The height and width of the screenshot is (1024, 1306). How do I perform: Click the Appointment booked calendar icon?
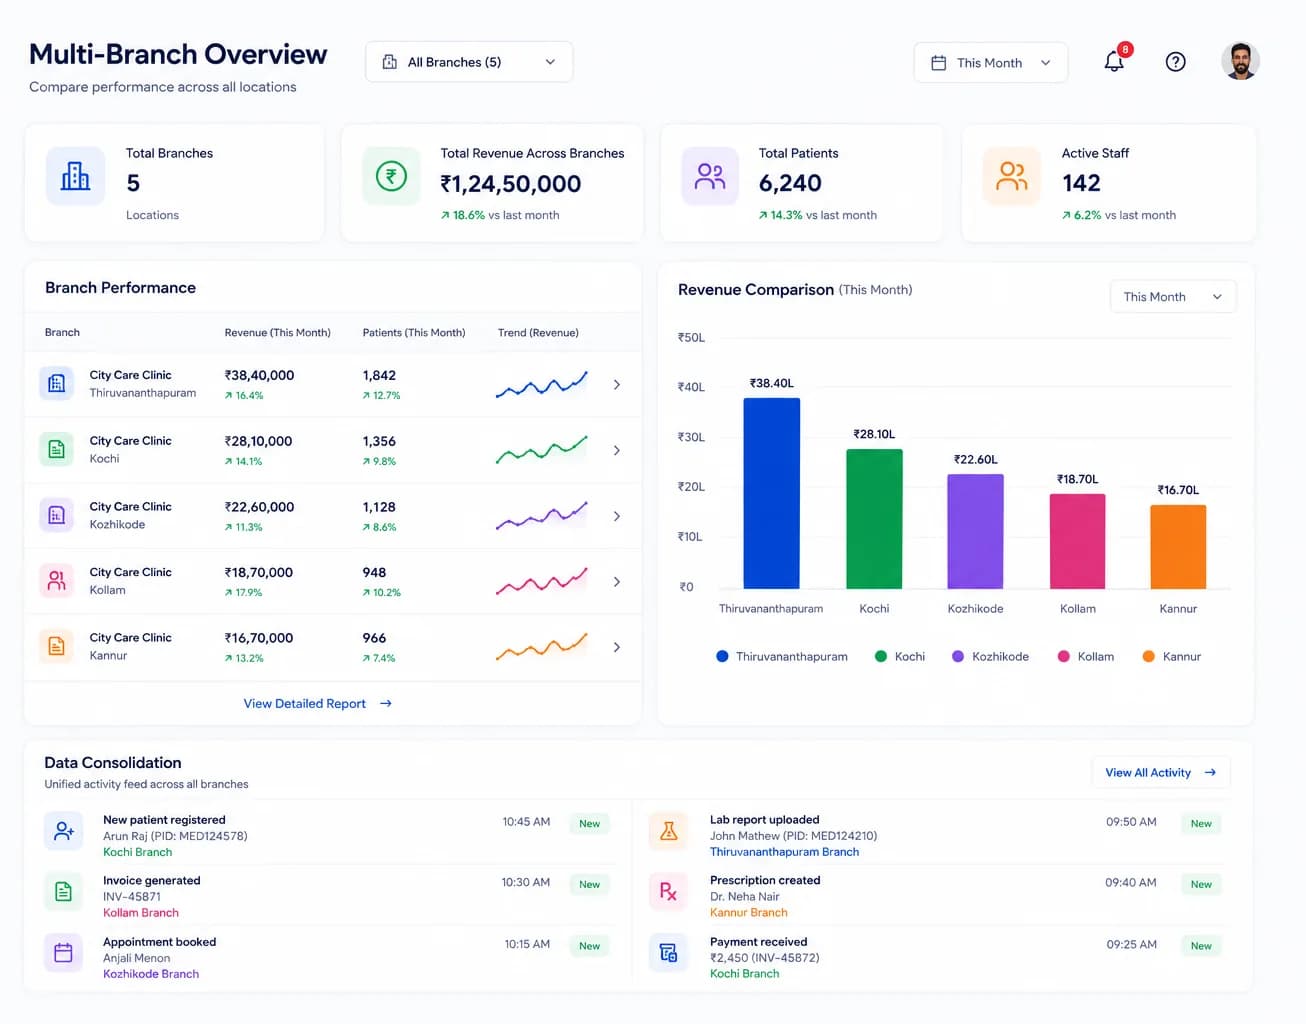pyautogui.click(x=63, y=953)
